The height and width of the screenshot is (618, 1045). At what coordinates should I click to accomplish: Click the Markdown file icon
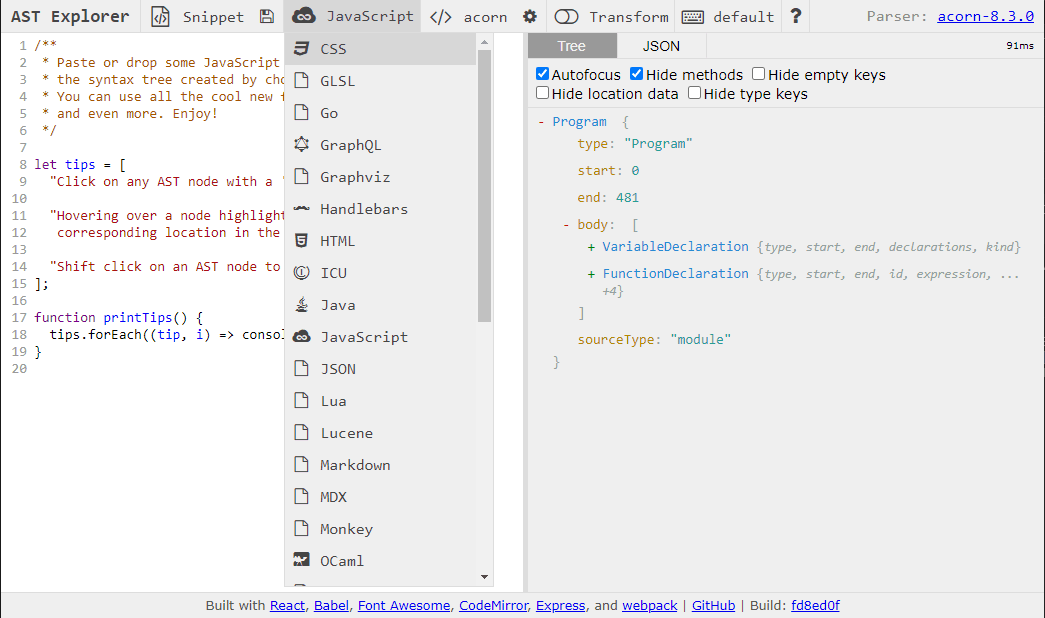tap(302, 465)
